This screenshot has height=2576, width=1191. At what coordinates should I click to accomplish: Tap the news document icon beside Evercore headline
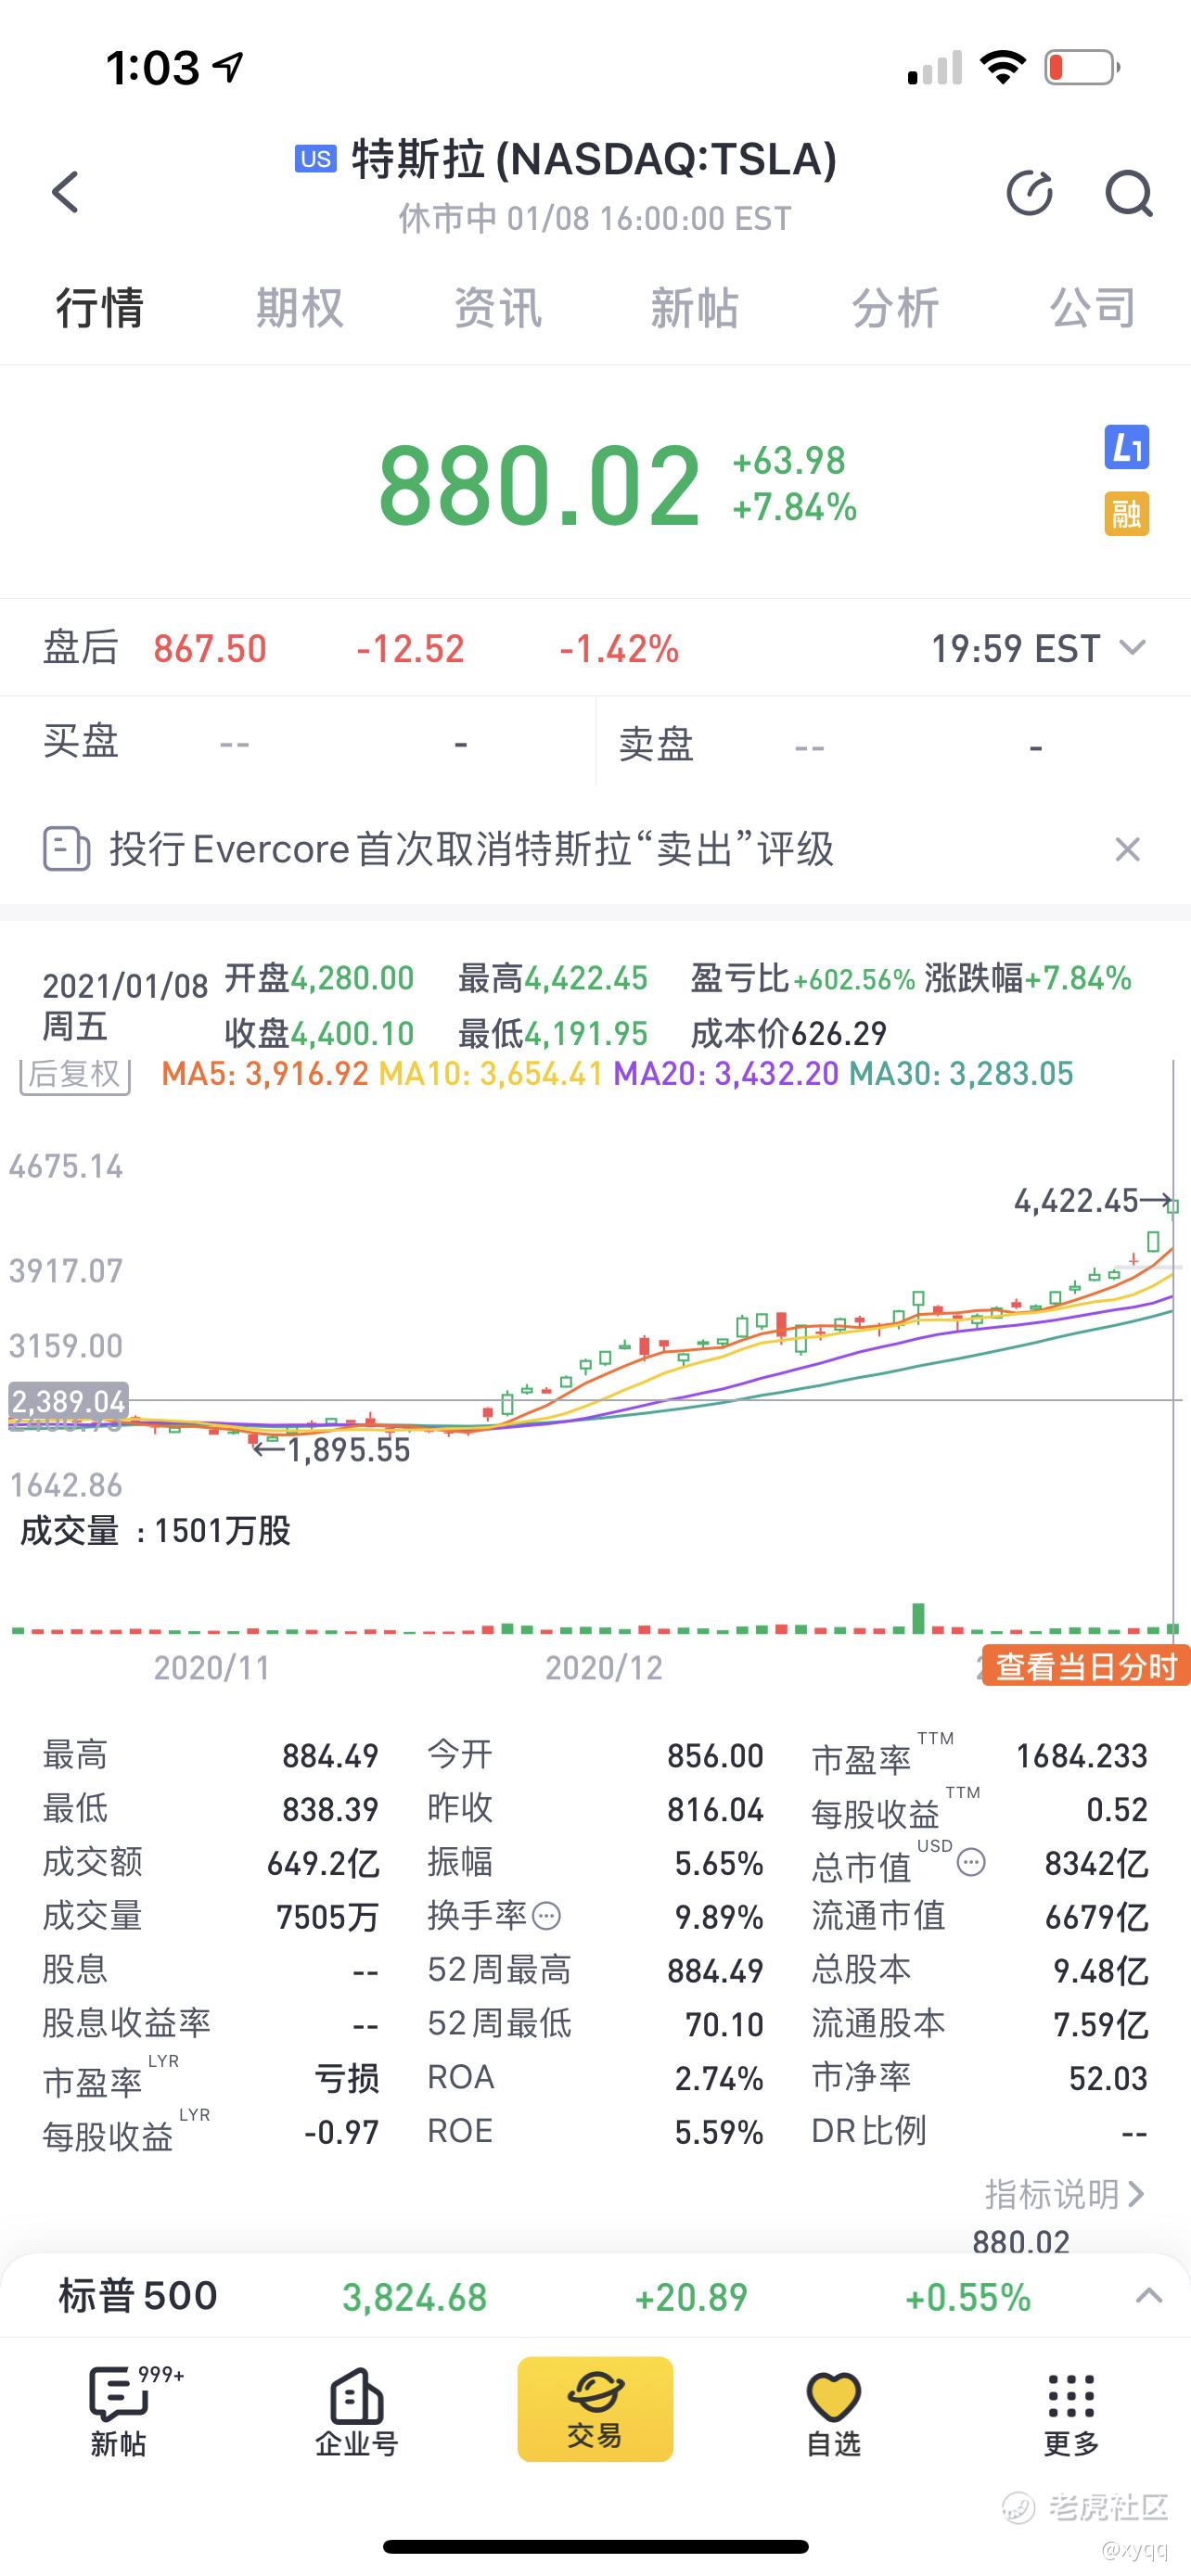66,849
